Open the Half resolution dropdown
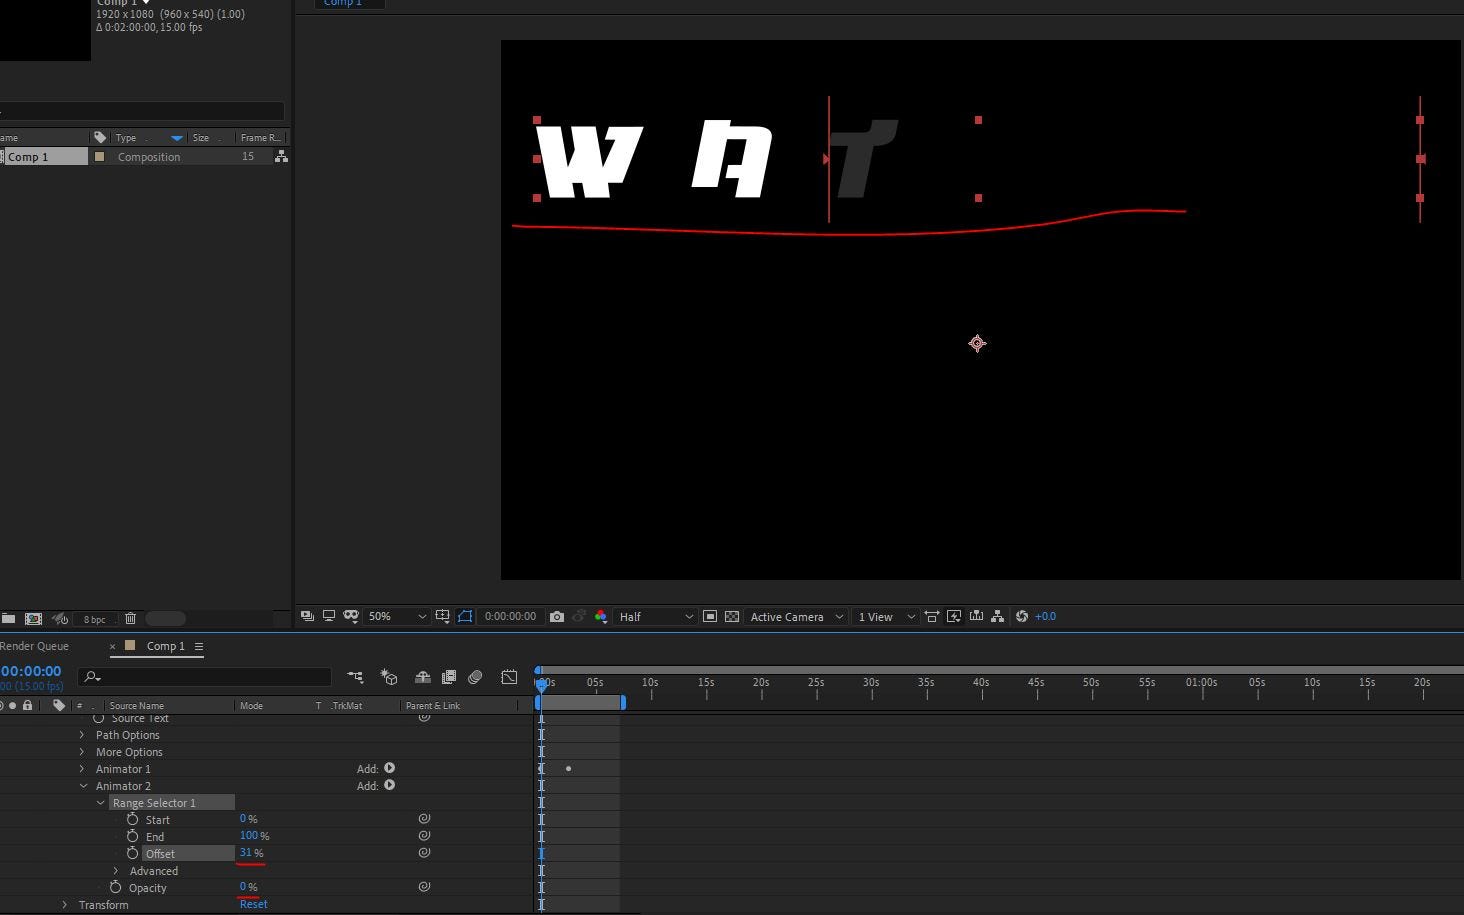The height and width of the screenshot is (915, 1464). pos(655,616)
